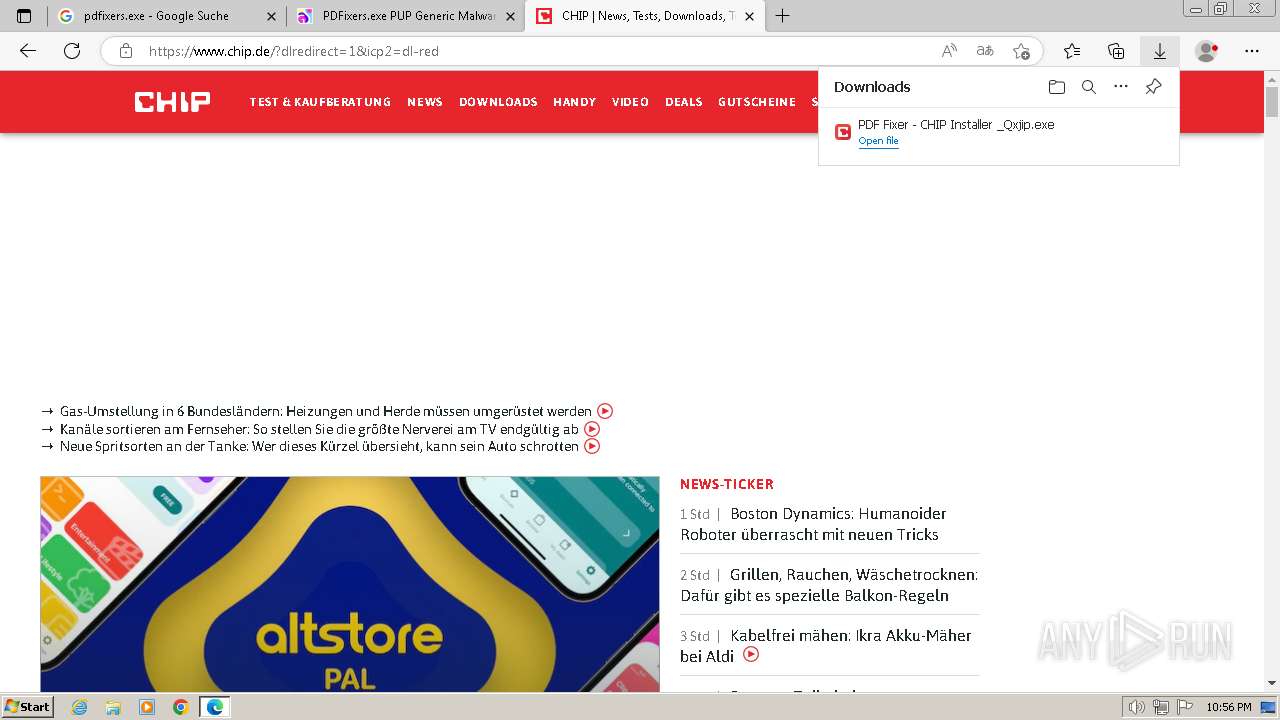Open the Start menu

tap(27, 707)
